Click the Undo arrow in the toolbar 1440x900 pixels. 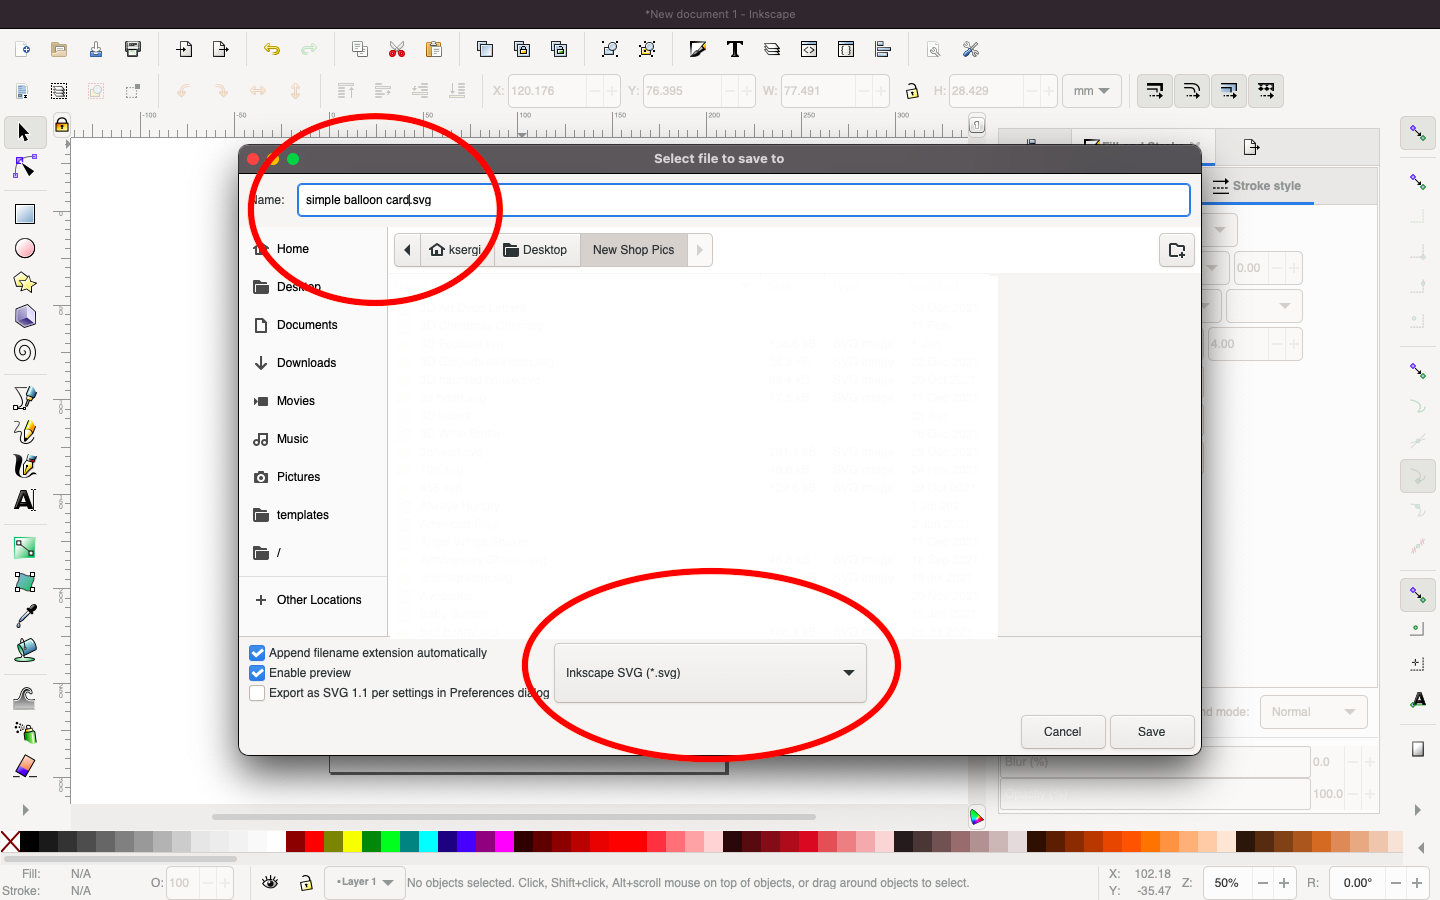[271, 48]
